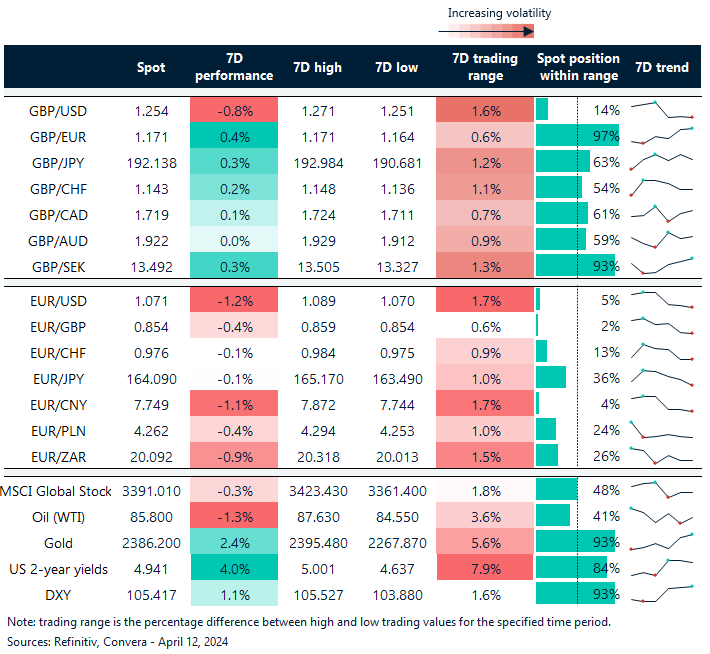Image resolution: width=710 pixels, height=654 pixels.
Task: Click the EUR/CNY 7D trend sparkline
Action: [661, 402]
